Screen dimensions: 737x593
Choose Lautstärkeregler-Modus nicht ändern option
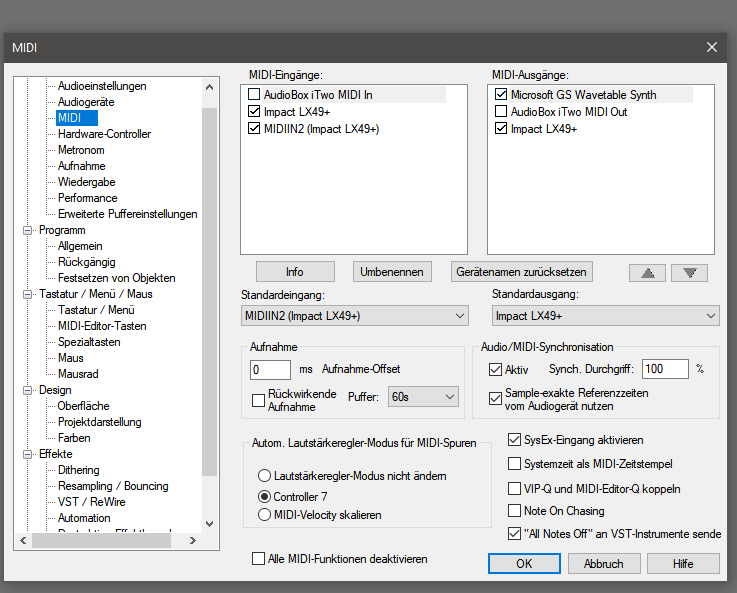click(265, 475)
